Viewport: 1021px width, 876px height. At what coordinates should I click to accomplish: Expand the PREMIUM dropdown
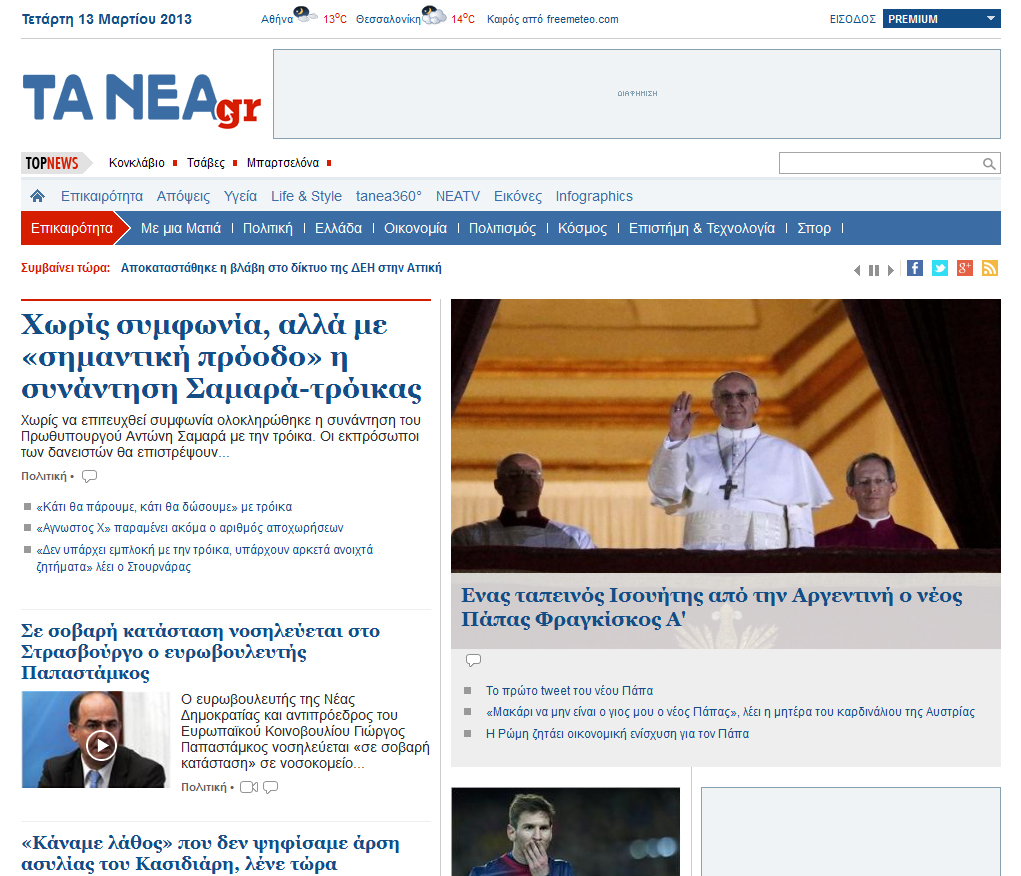(x=990, y=19)
